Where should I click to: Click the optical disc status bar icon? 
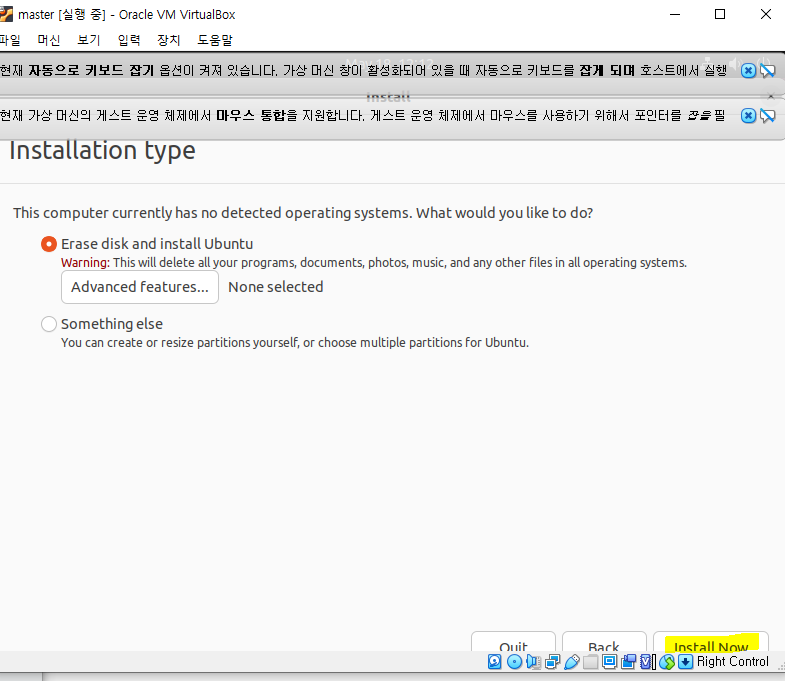pyautogui.click(x=514, y=661)
